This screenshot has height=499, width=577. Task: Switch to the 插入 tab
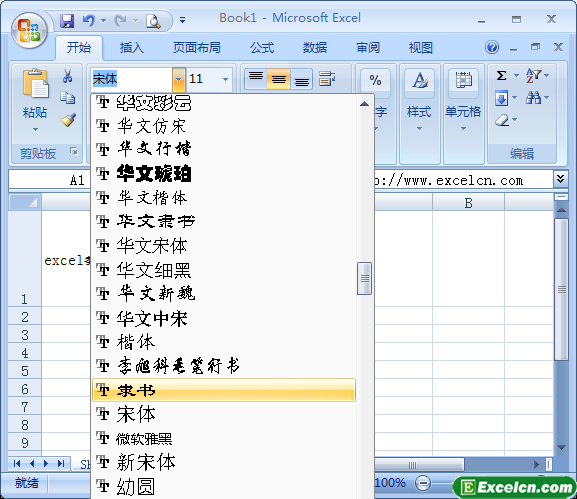[131, 48]
